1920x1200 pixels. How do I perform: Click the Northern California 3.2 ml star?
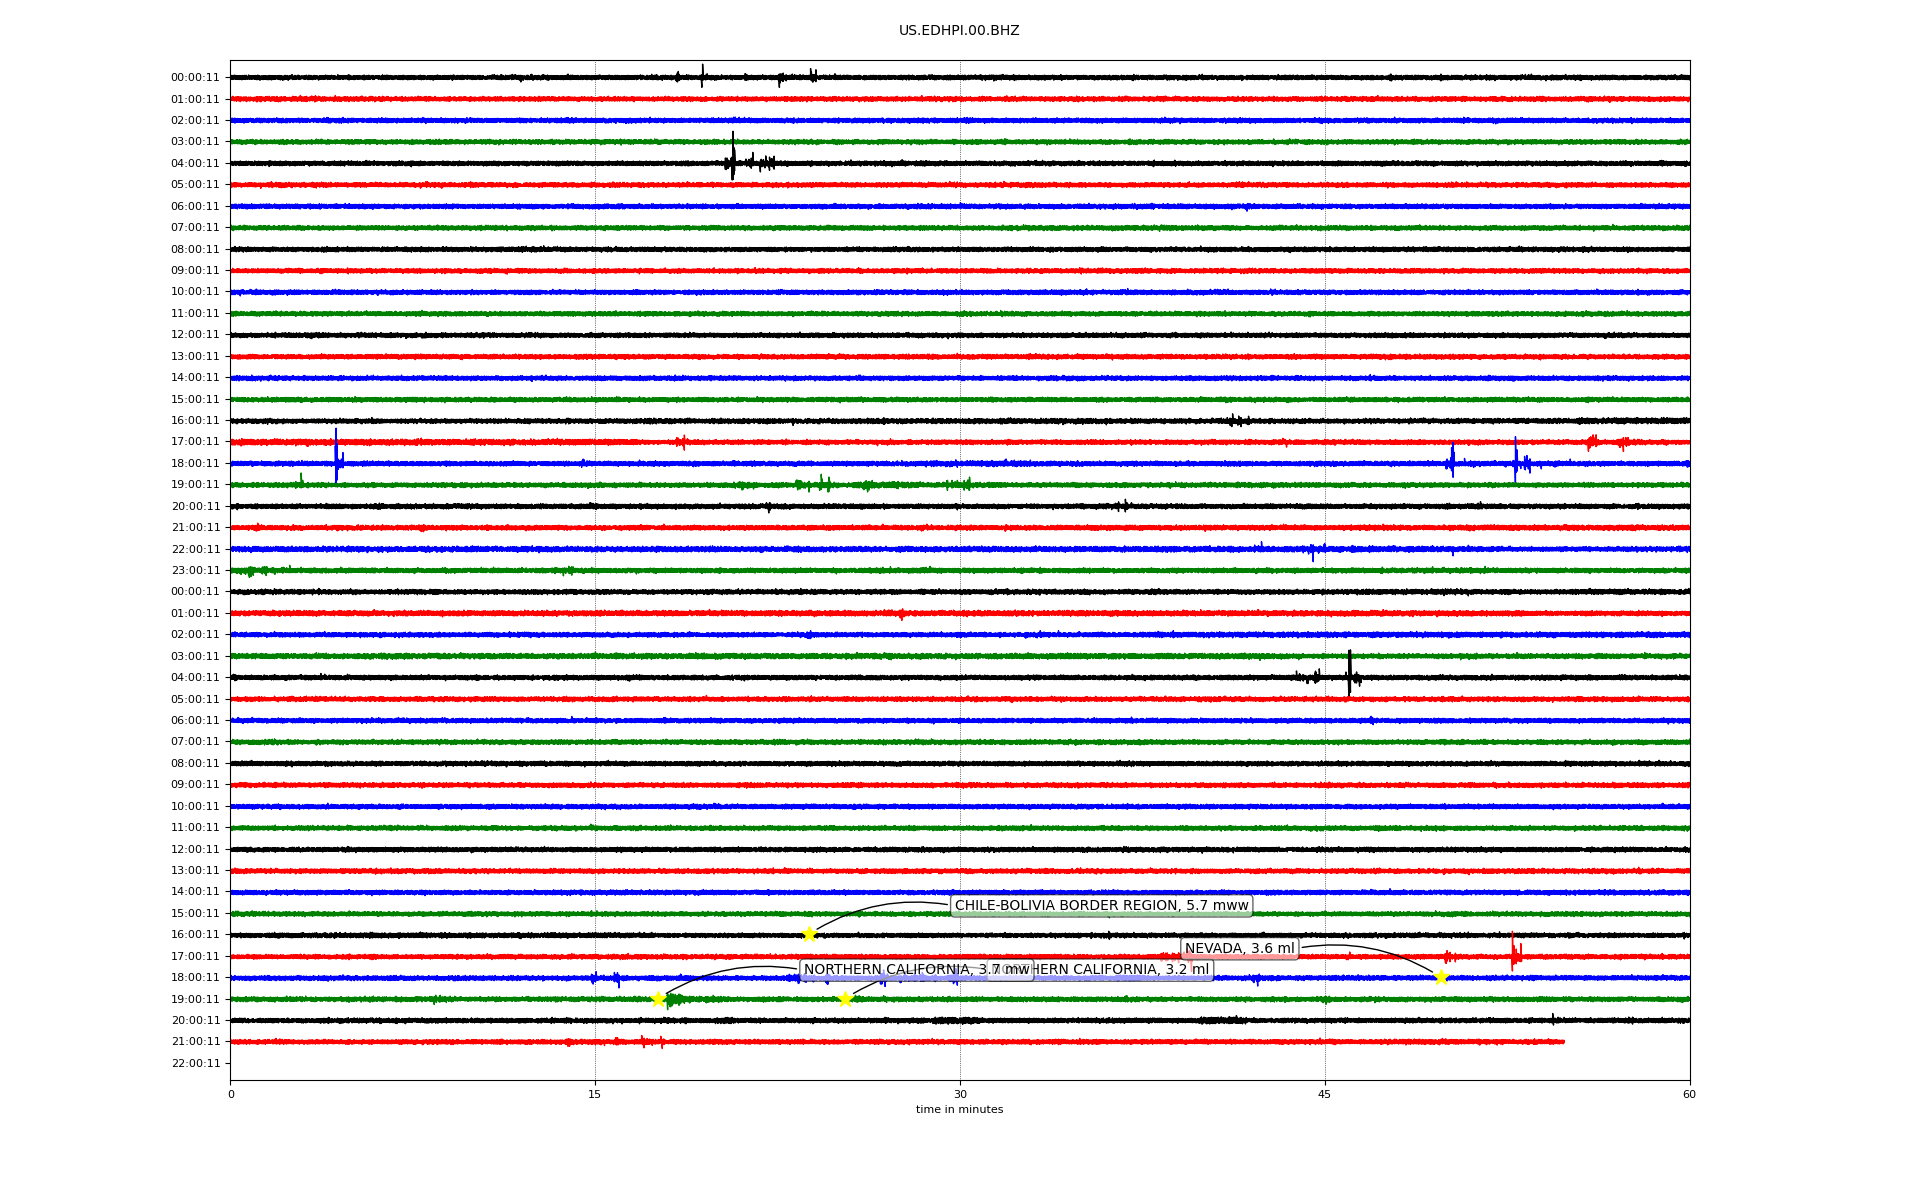click(845, 999)
